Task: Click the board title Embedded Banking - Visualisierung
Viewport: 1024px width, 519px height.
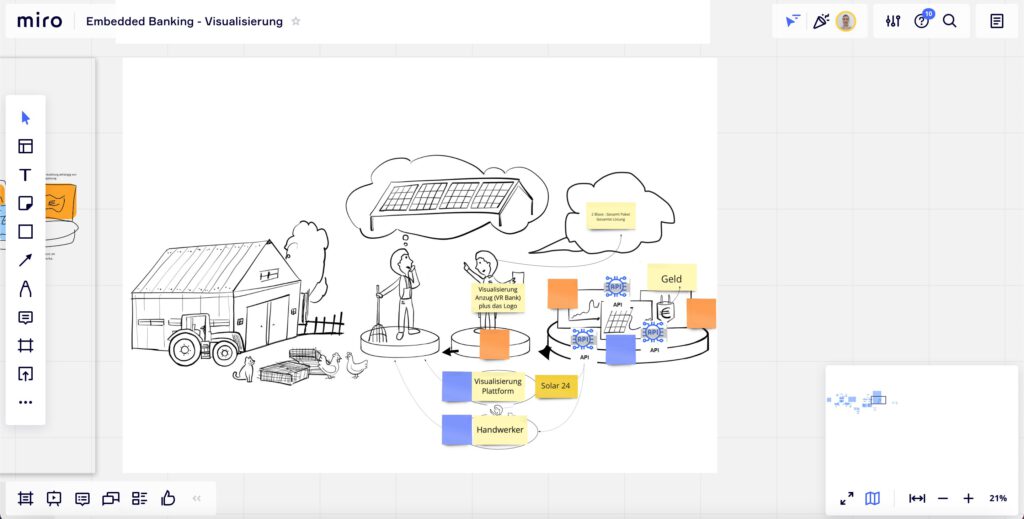Action: (184, 21)
